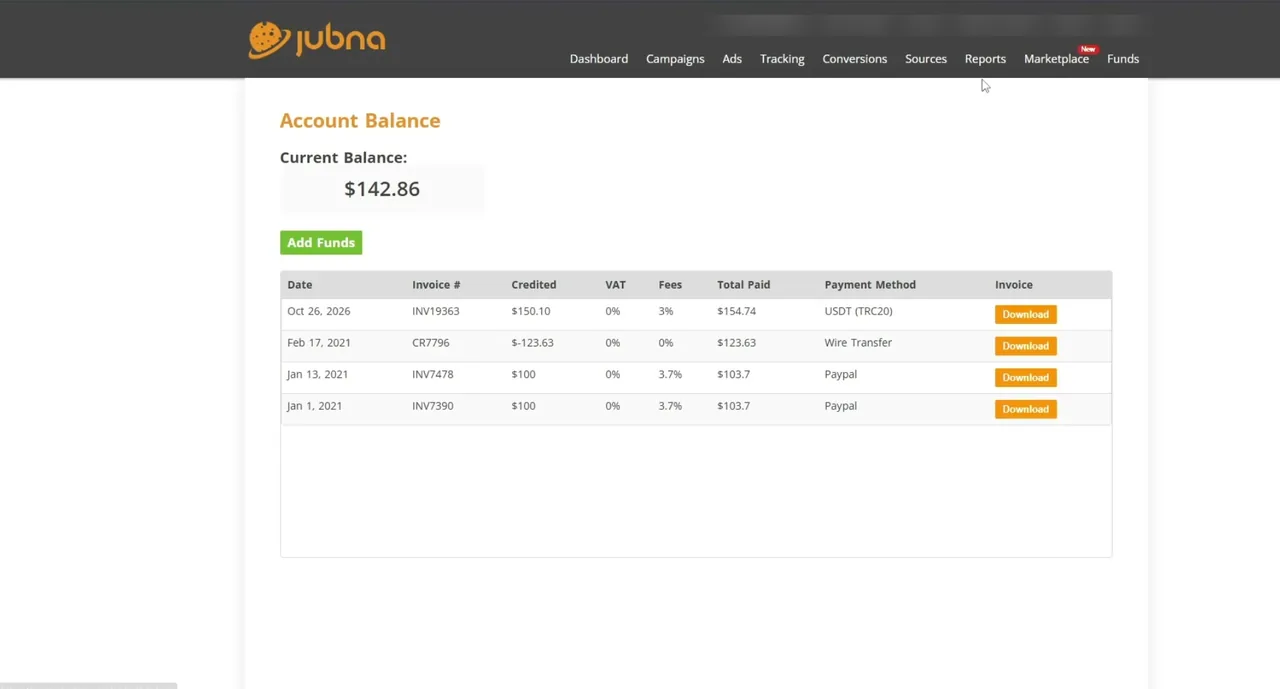Click the New badge on Marketplace
Image resolution: width=1280 pixels, height=689 pixels.
click(1088, 49)
